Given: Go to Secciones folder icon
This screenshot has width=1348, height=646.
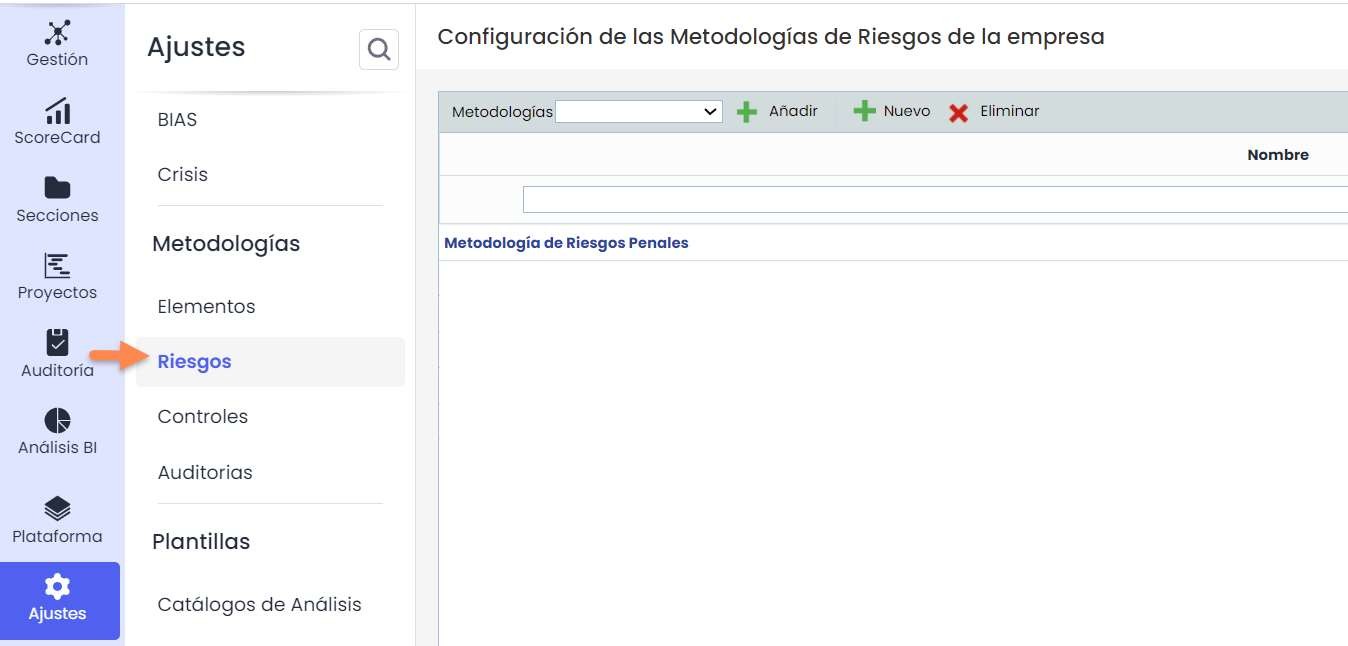Looking at the screenshot, I should pos(57,188).
